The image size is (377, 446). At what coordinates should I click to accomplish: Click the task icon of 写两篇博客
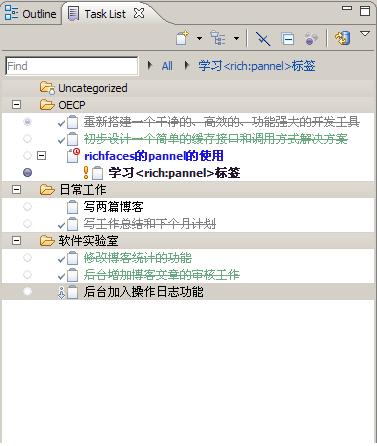click(x=72, y=207)
